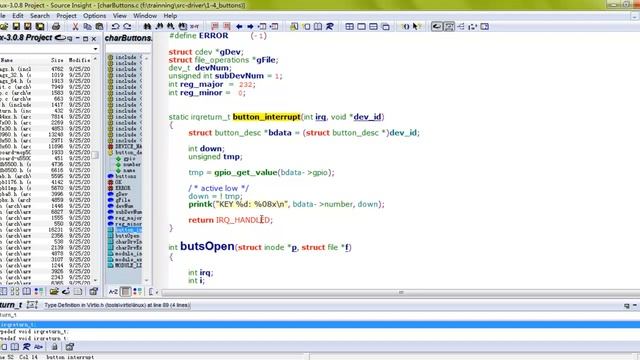Click the symbol search input above symbol list
Screen dimensions: 640x360
point(129,49)
